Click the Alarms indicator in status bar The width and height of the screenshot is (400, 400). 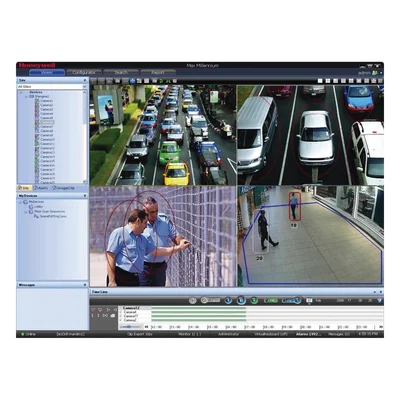coord(309,334)
